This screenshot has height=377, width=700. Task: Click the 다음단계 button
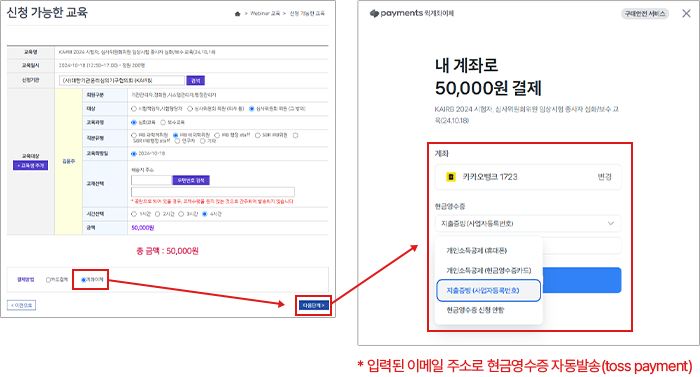(313, 306)
